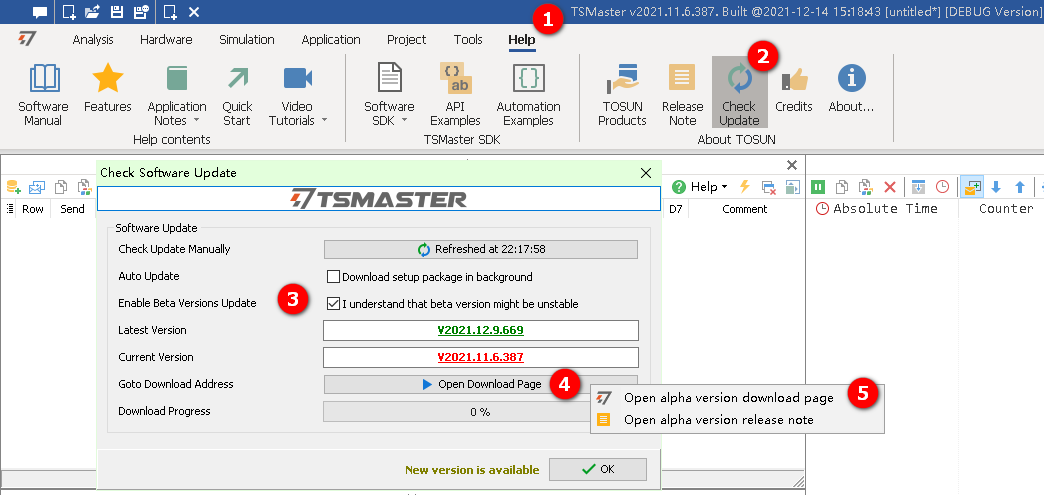Click the X close-project icon in title bar
Image resolution: width=1044 pixels, height=495 pixels.
tap(194, 12)
